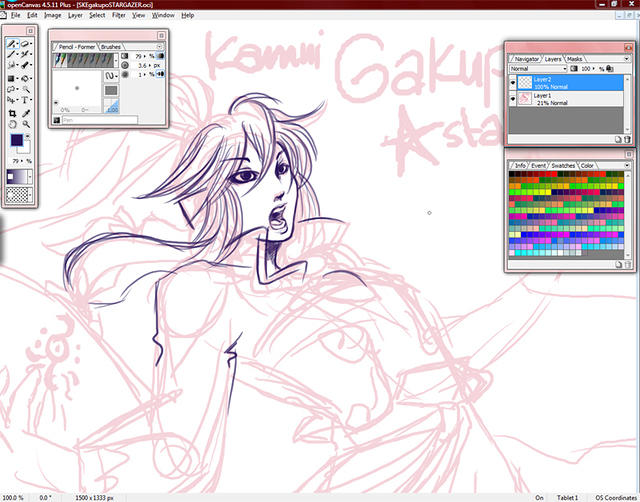640x502 pixels.
Task: Switch to the Brushes tab
Action: point(111,47)
